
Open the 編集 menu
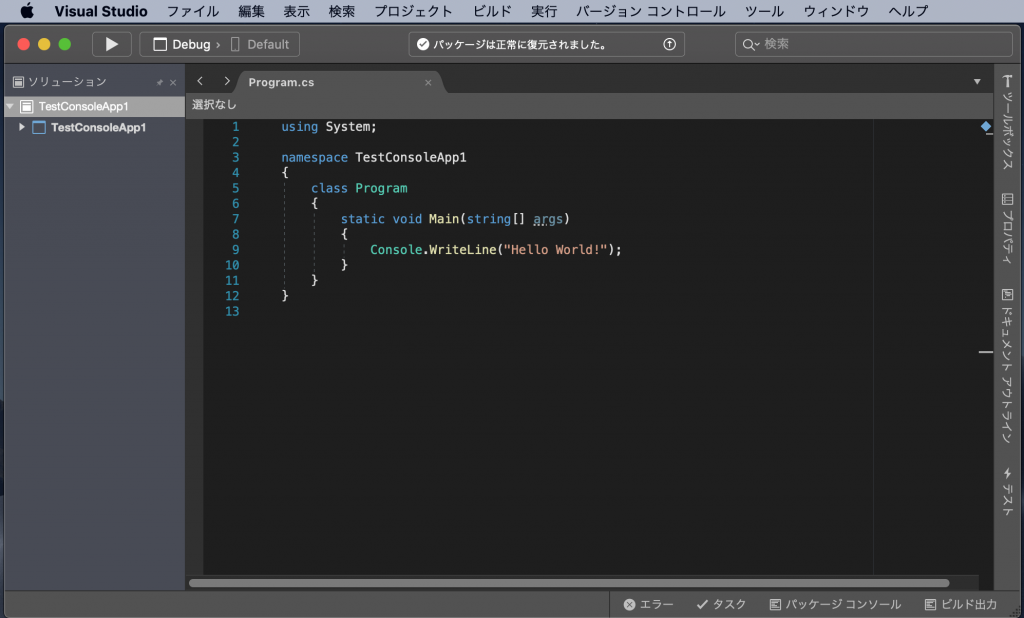coord(251,11)
